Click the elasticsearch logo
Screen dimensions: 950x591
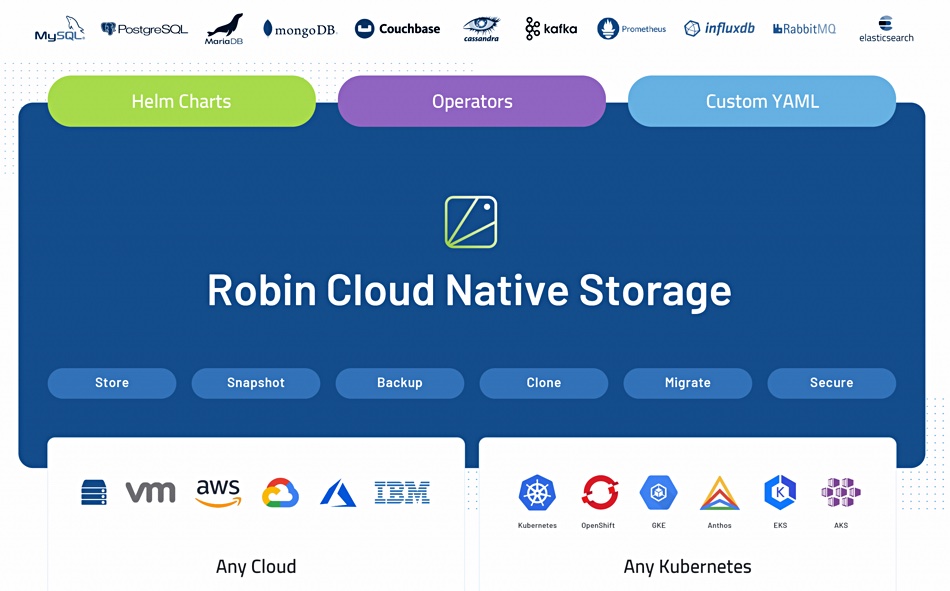click(886, 29)
